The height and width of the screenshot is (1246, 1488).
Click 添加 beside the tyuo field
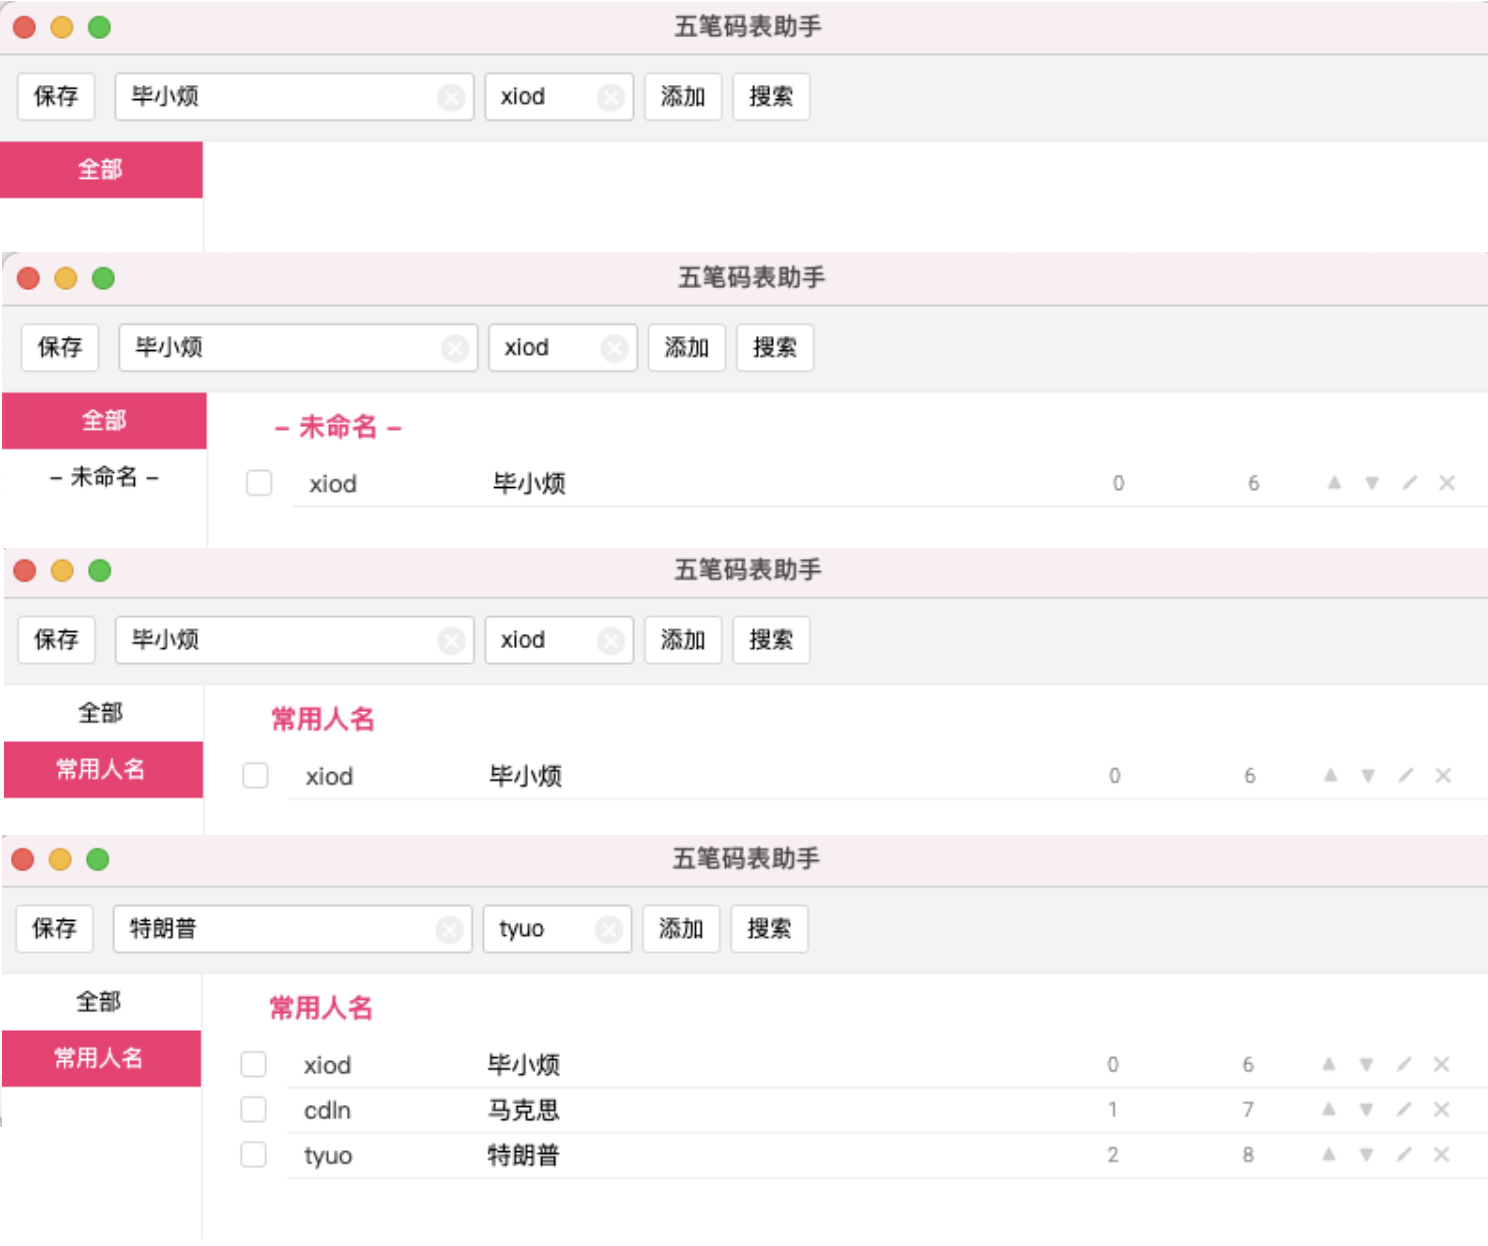(x=681, y=929)
